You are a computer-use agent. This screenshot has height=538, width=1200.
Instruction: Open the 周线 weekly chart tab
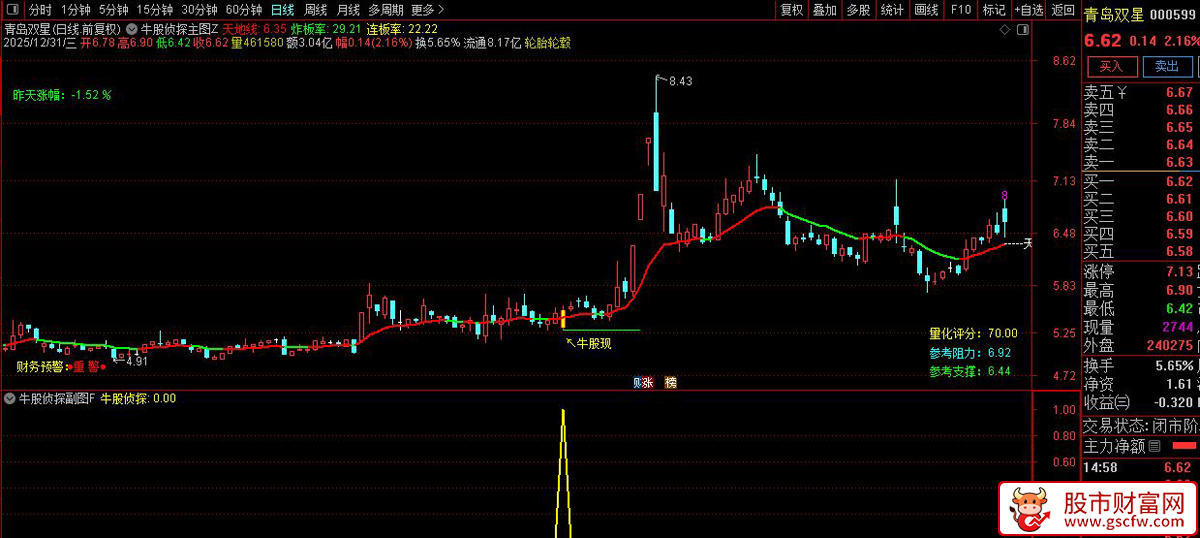(x=315, y=10)
